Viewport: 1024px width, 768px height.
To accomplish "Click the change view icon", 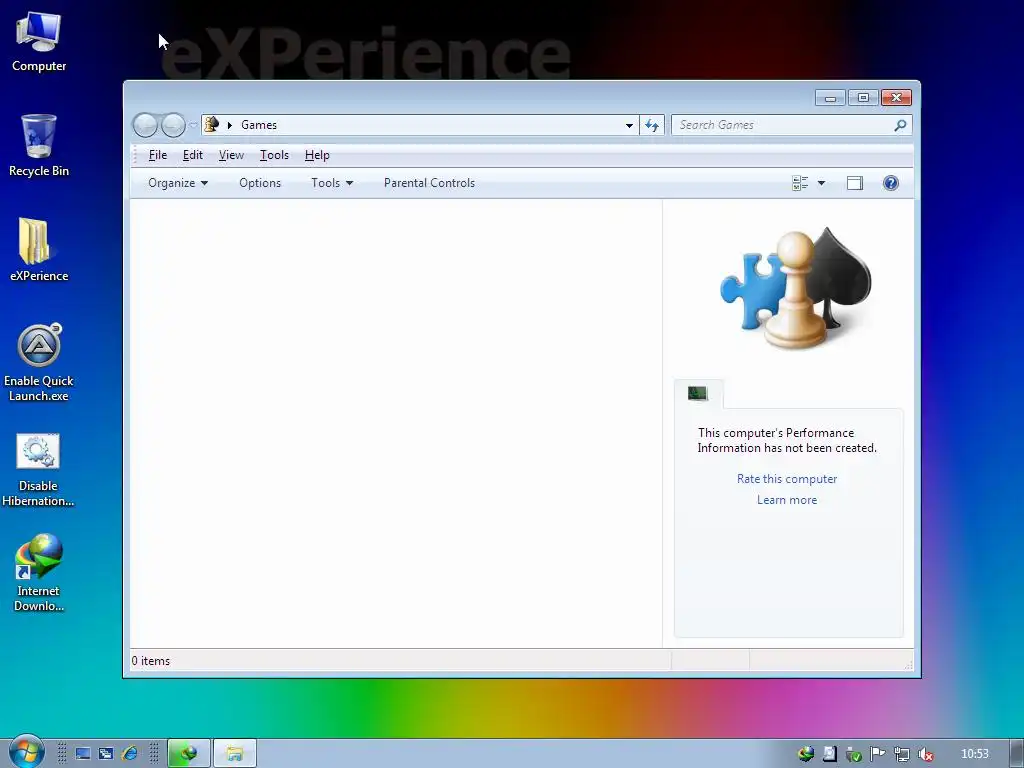I will (800, 184).
